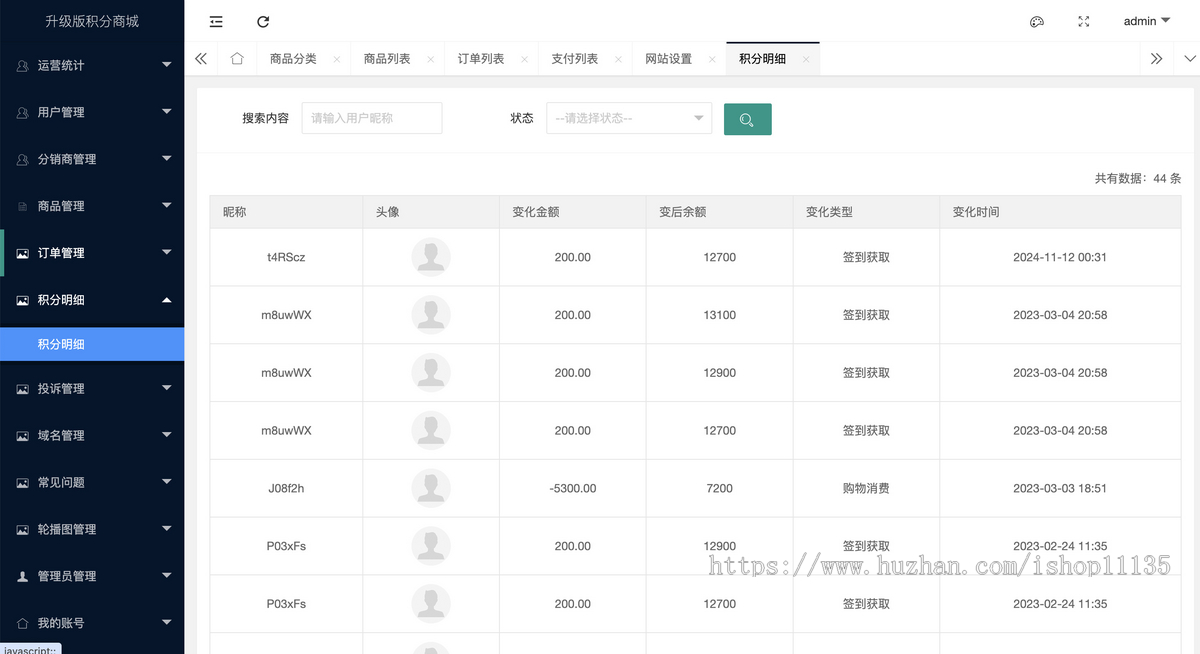Switch to the 商品分类 tab
The width and height of the screenshot is (1200, 654).
293,59
